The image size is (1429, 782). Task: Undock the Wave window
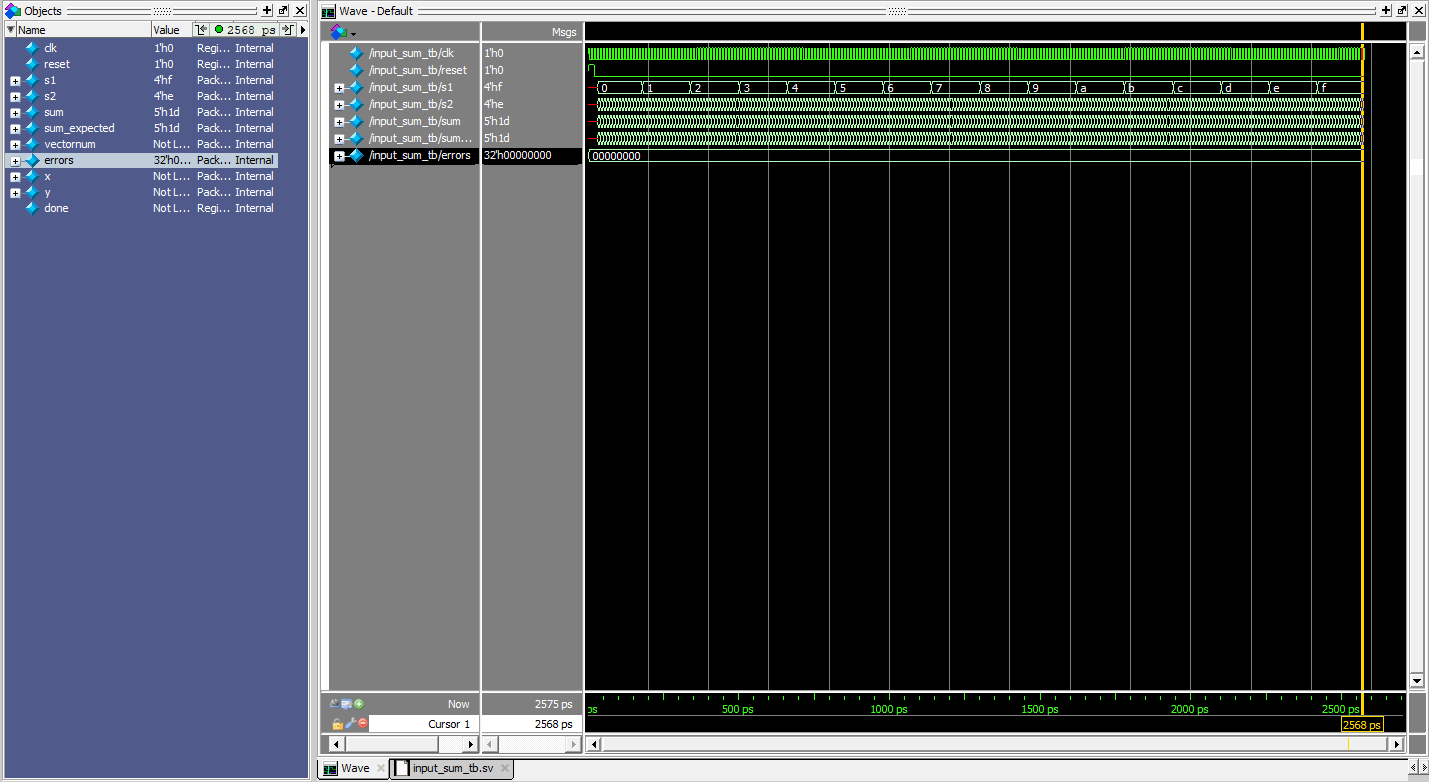tap(1402, 11)
